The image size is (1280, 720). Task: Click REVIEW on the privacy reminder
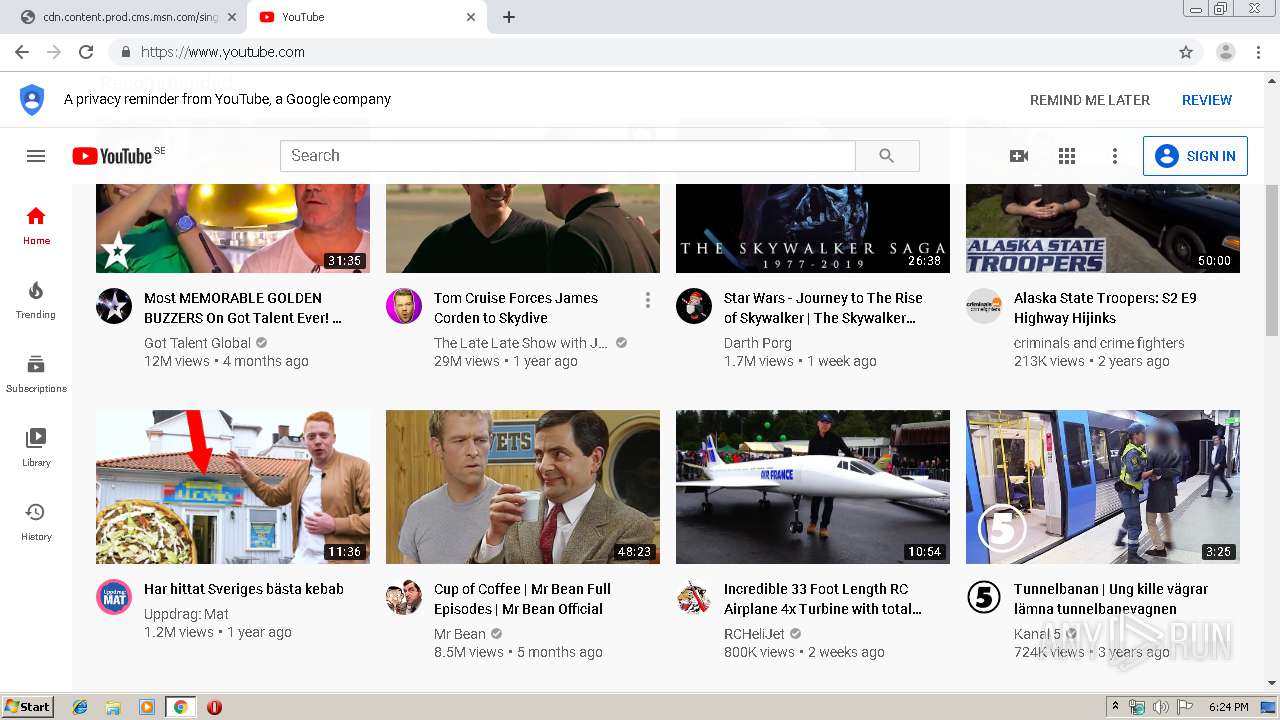pyautogui.click(x=1207, y=100)
